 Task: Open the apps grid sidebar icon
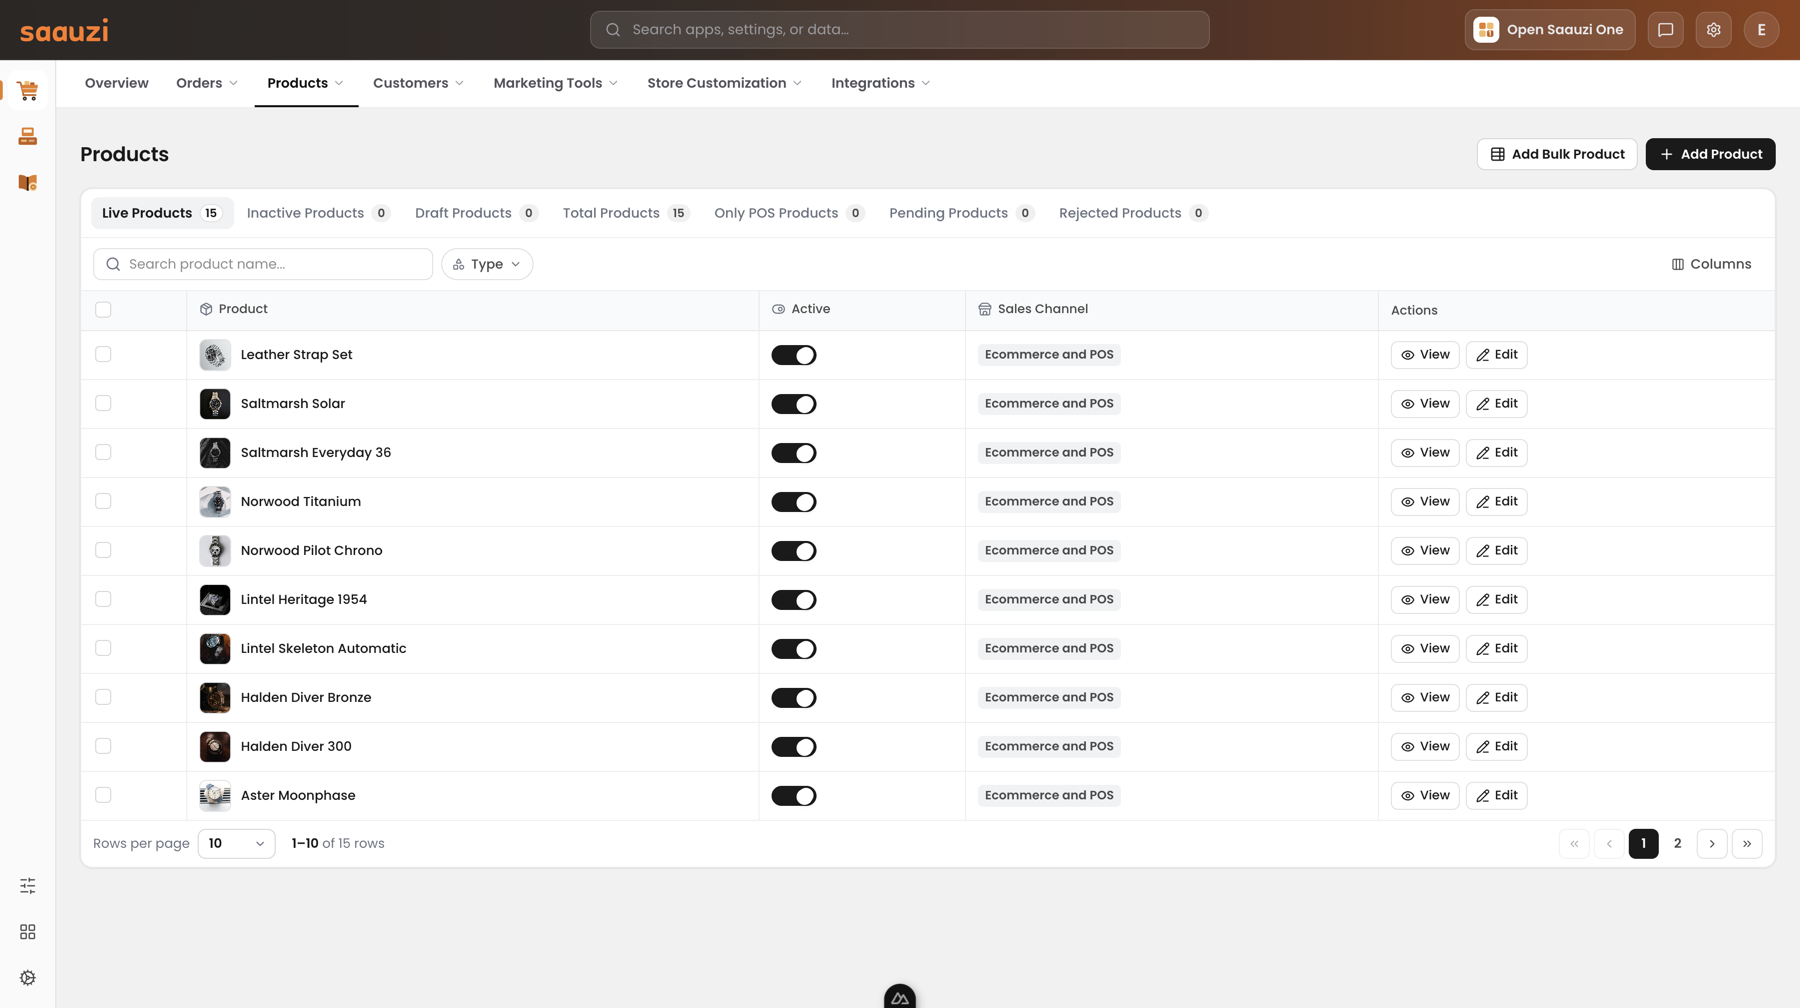tap(27, 932)
